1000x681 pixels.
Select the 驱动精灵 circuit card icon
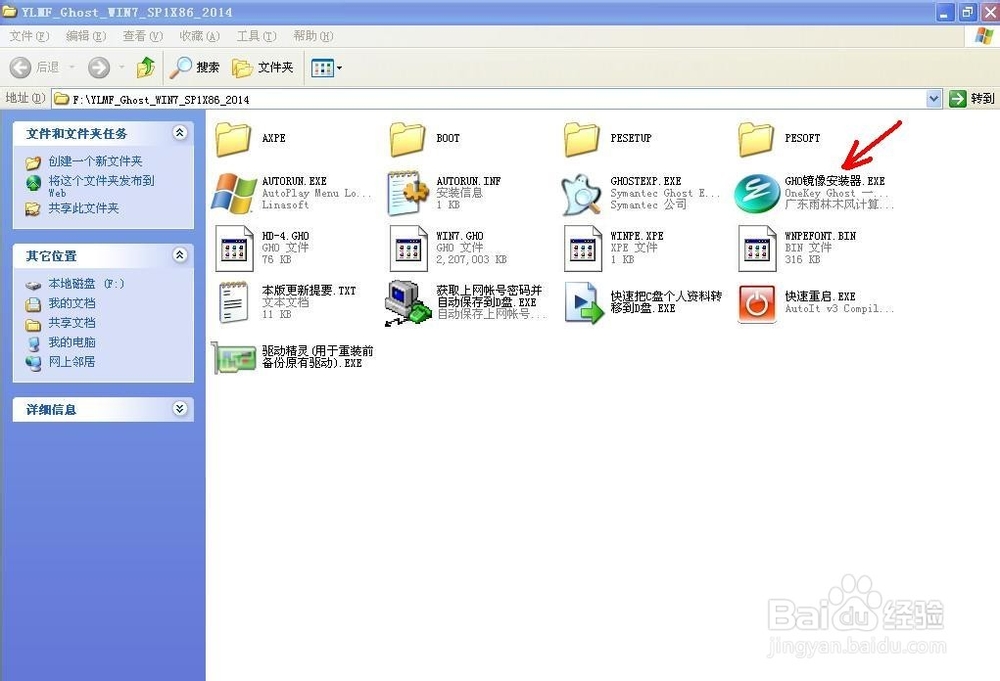[x=233, y=357]
